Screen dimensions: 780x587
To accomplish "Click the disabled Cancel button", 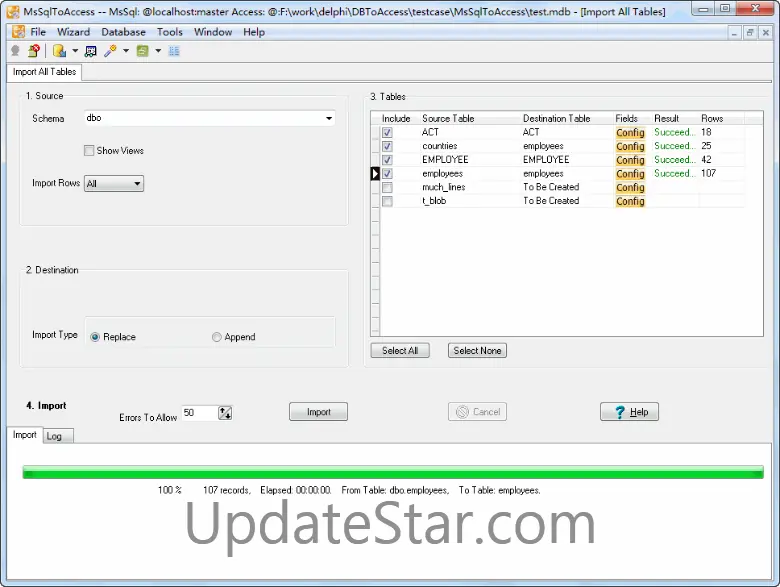I will (x=477, y=412).
